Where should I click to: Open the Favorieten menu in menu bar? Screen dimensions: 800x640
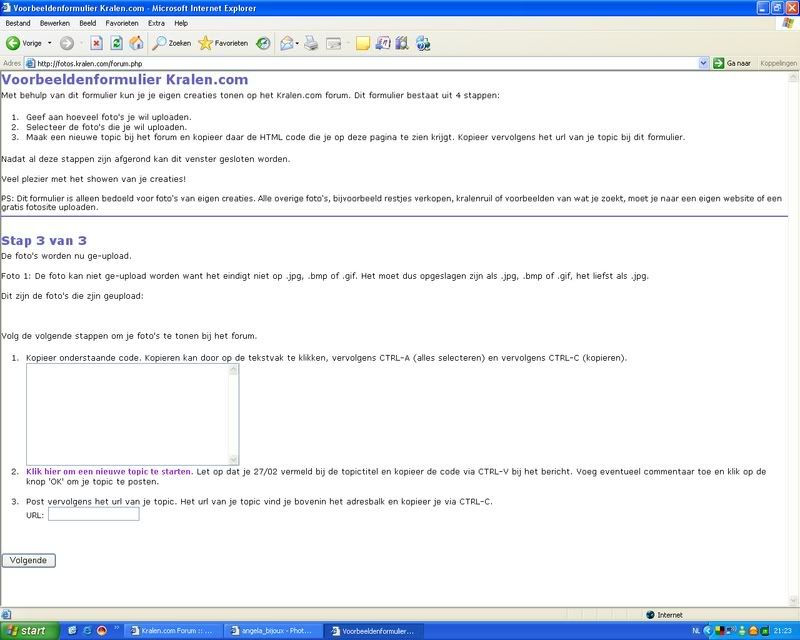coord(122,23)
